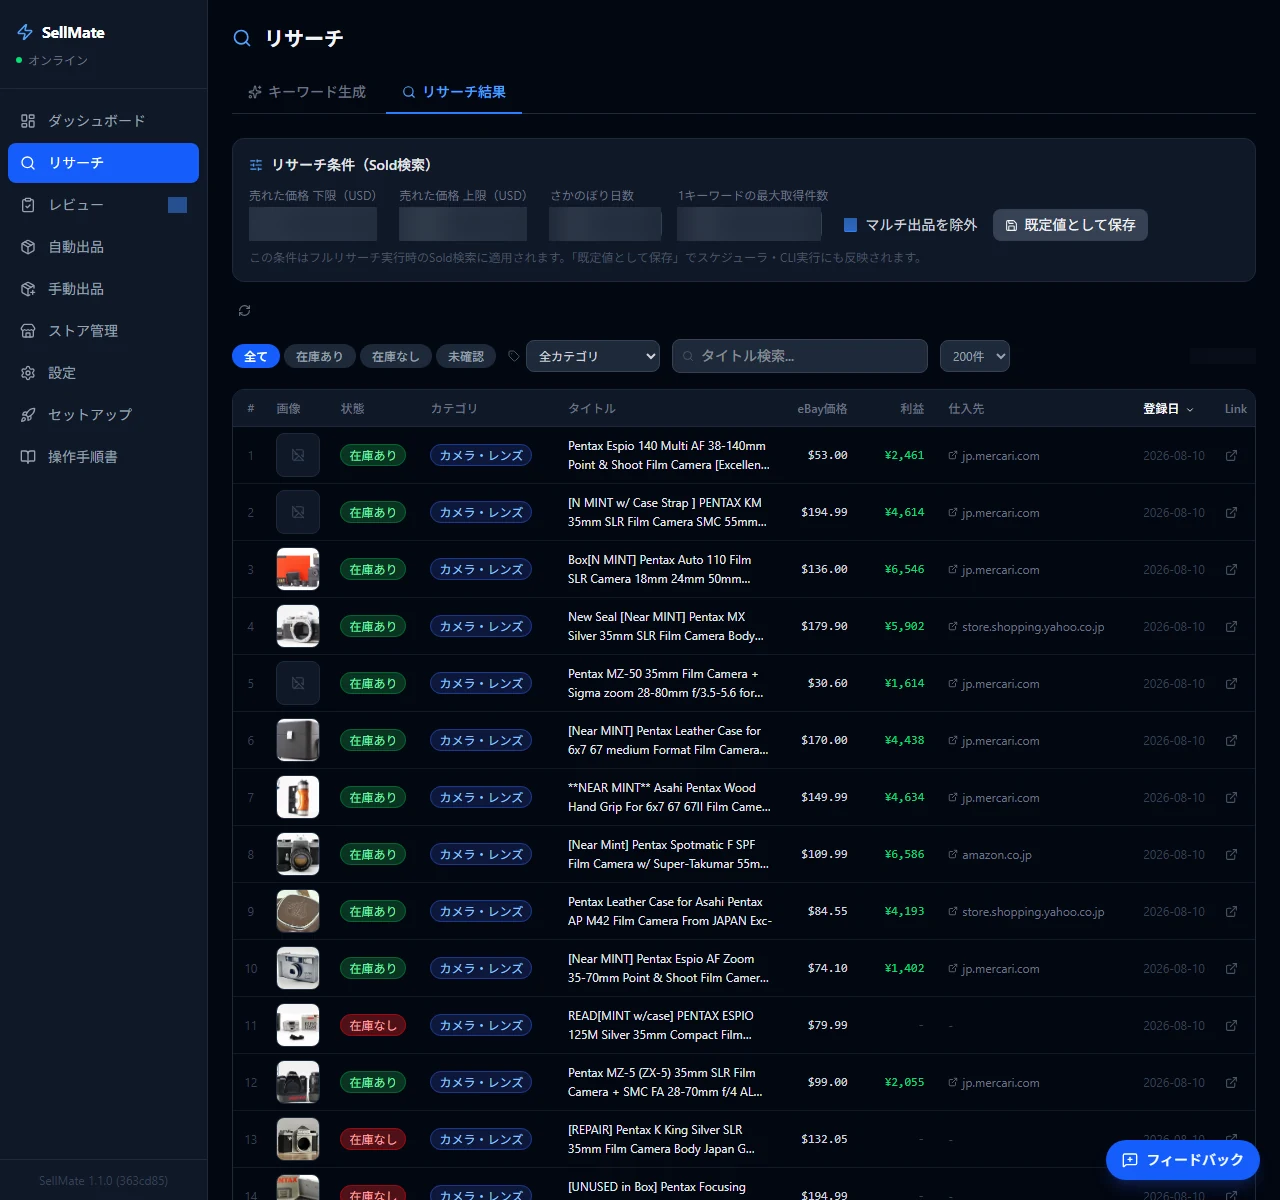Open external link icon for Pentax MZ-5 row
The width and height of the screenshot is (1280, 1200).
(1231, 1083)
